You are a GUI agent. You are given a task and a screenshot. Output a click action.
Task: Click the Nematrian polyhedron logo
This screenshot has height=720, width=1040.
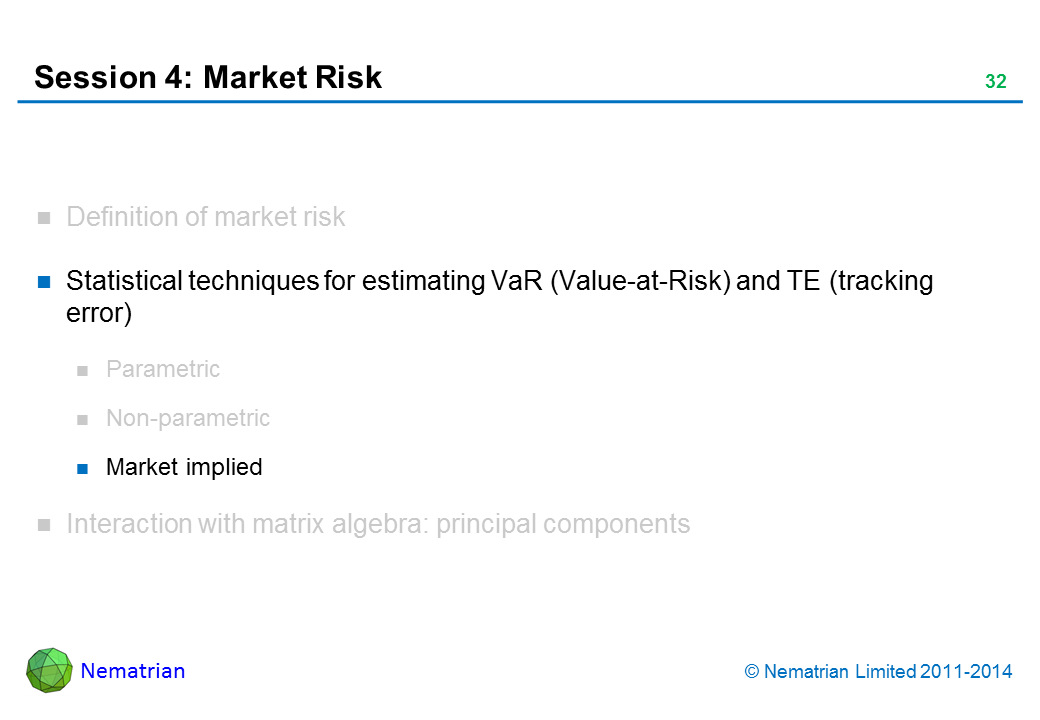click(49, 670)
